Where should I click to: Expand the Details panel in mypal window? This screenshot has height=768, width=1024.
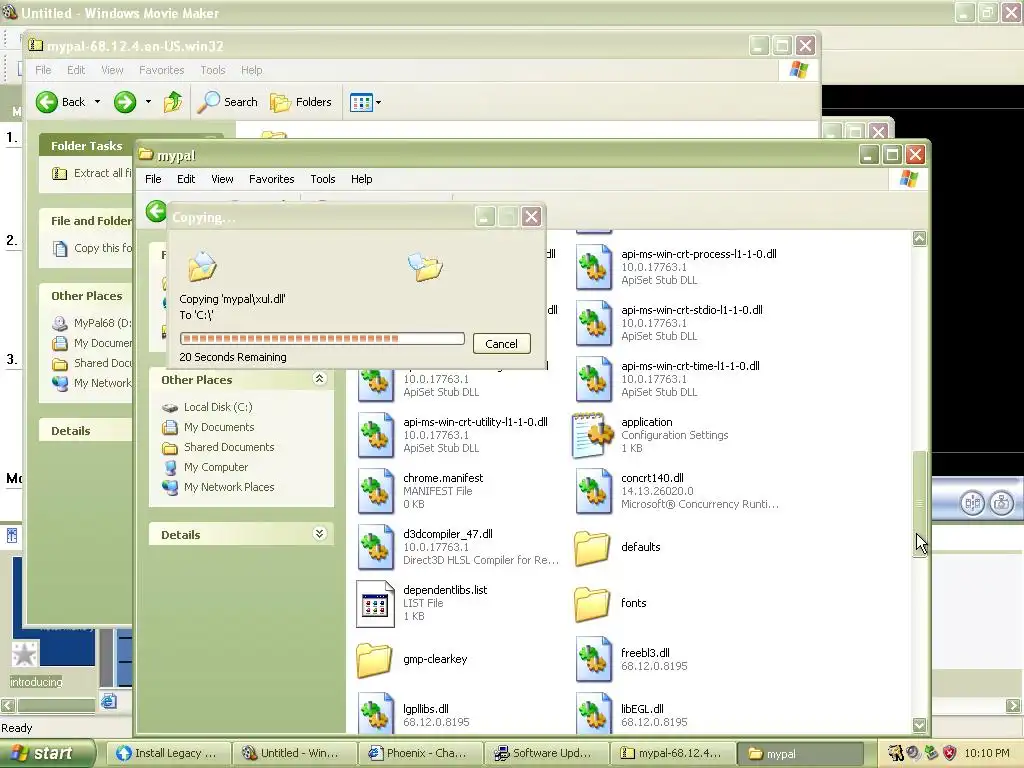point(319,534)
